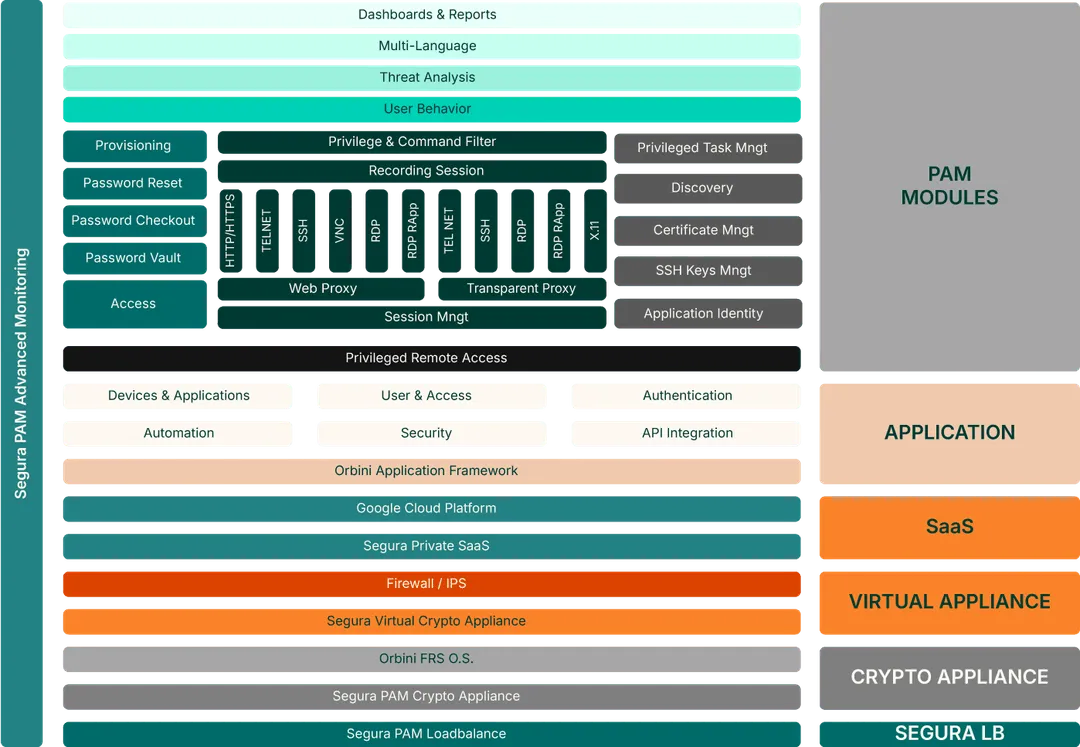
Task: Click the Transparent Proxy block
Action: coord(521,289)
